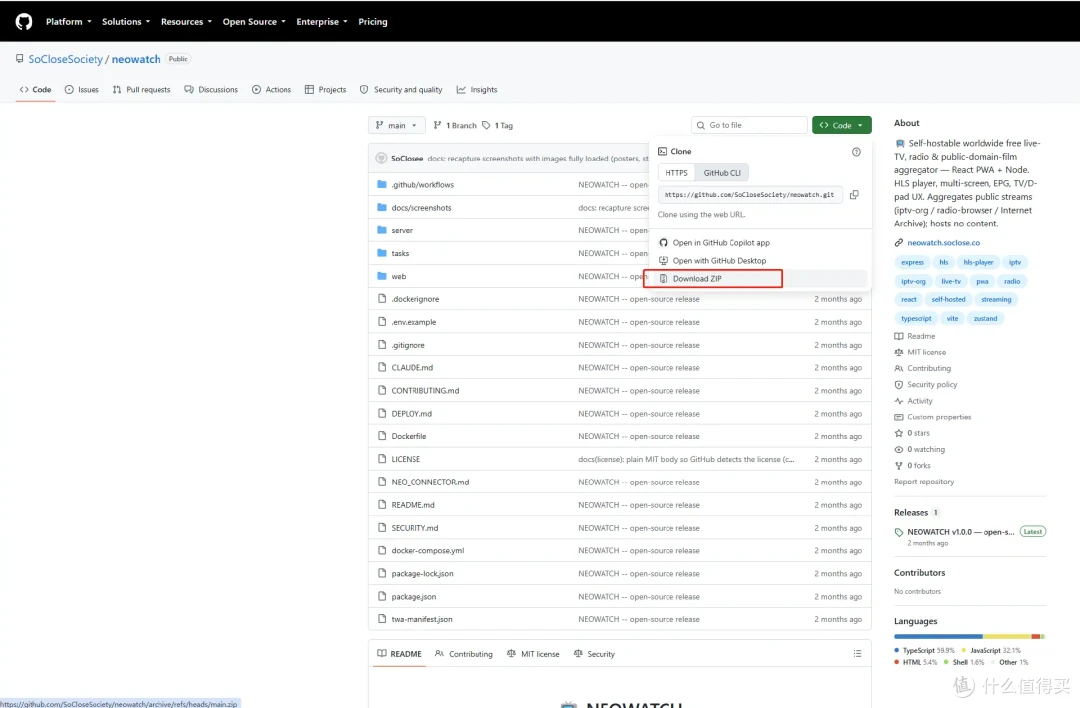Click the Go to file search field

click(749, 125)
